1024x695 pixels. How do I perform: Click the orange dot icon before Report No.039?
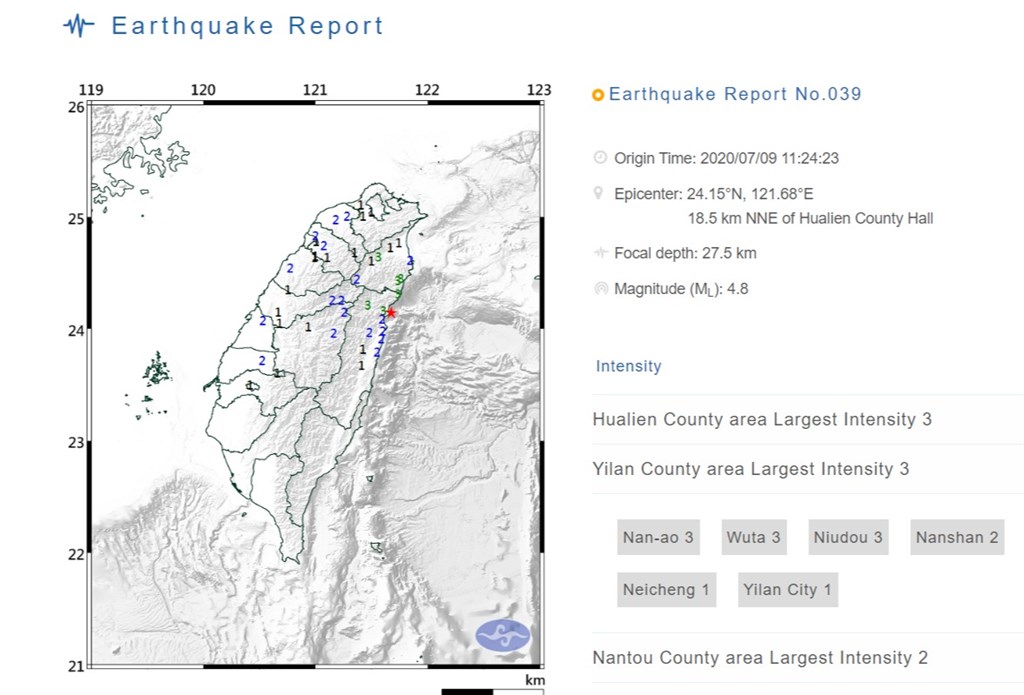coord(597,95)
